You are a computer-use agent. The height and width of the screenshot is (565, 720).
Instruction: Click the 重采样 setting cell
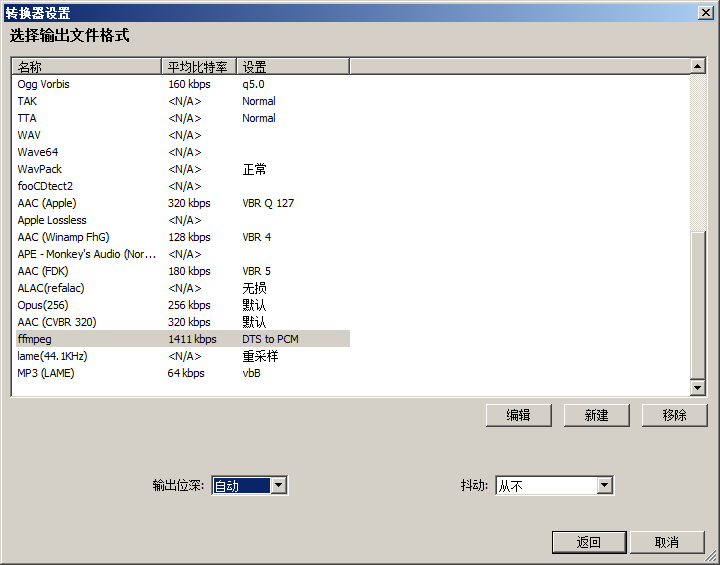coord(260,356)
